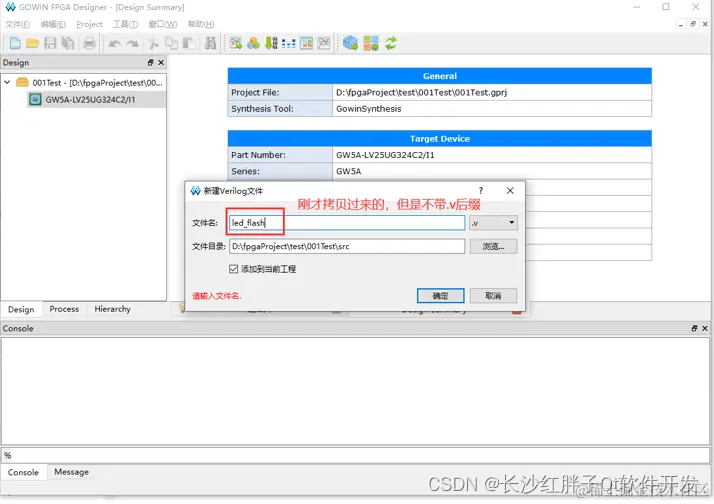
Task: Switch to the Console bottom tab
Action: pyautogui.click(x=23, y=473)
